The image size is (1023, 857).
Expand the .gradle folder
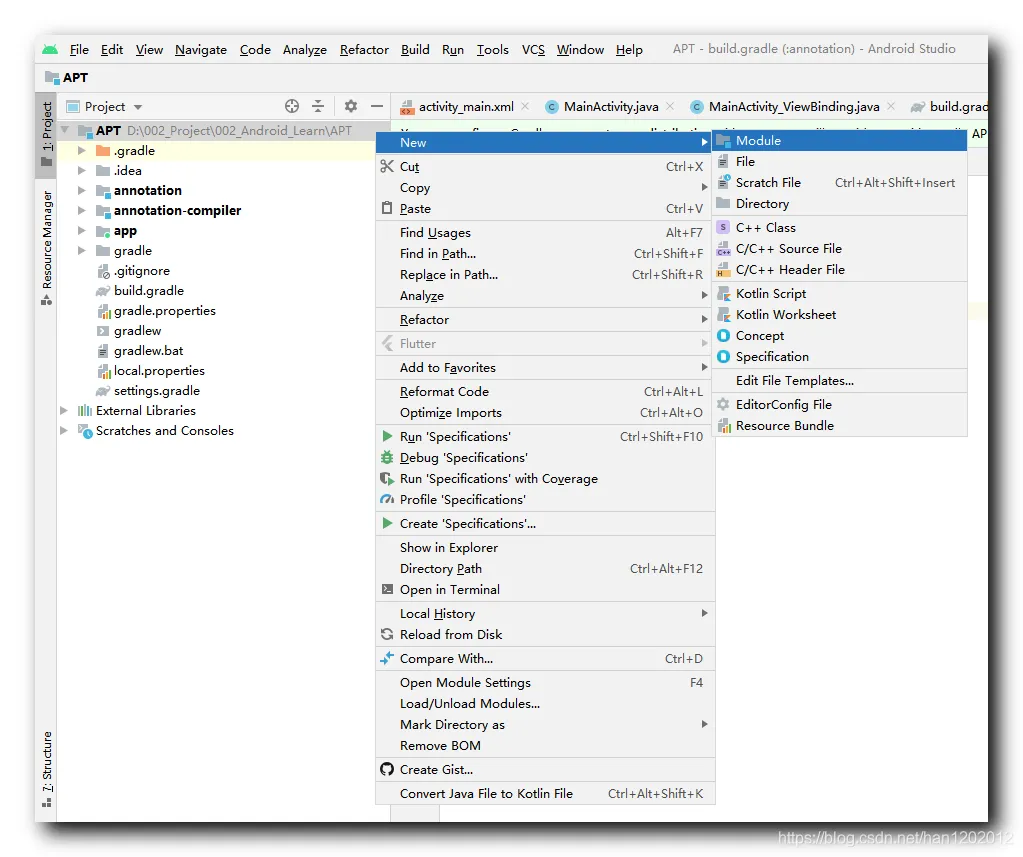82,151
